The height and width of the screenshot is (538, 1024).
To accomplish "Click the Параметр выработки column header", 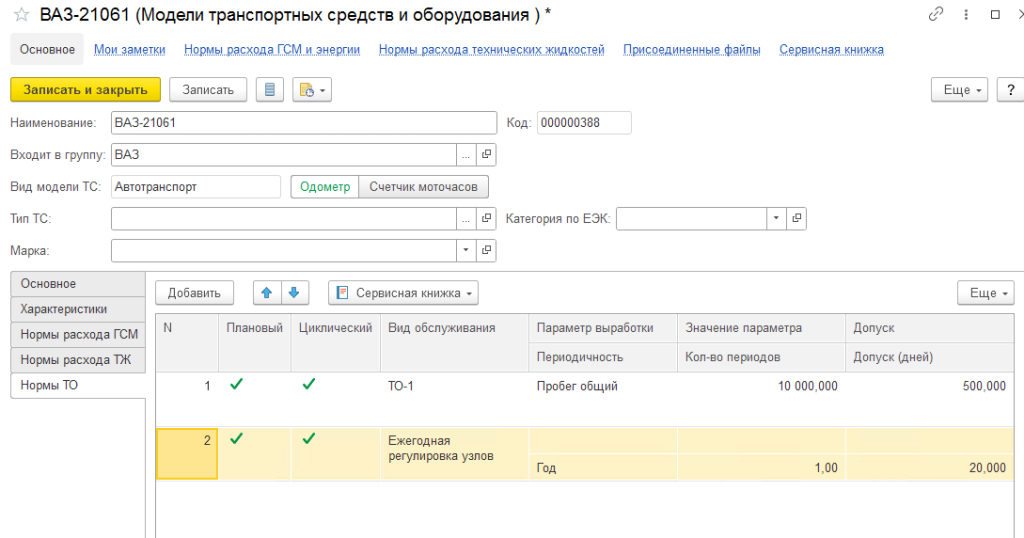I will tap(603, 328).
